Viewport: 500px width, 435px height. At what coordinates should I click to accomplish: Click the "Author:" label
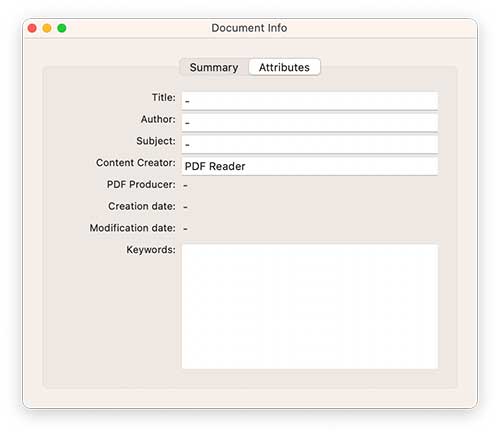(x=158, y=119)
